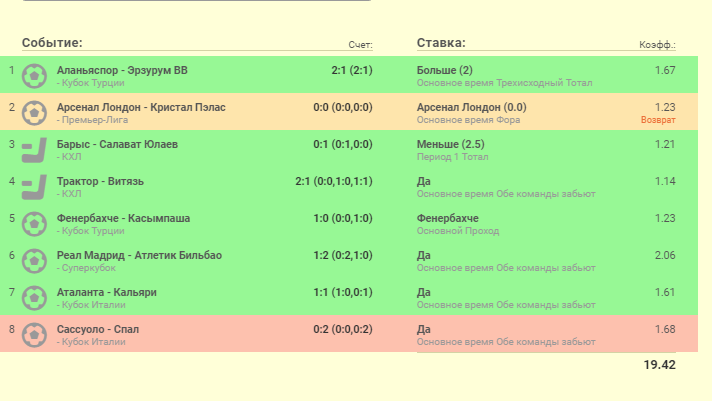The height and width of the screenshot is (401, 712).
Task: Click the hockey icon for Трактор - Витязь
Action: coord(35,187)
